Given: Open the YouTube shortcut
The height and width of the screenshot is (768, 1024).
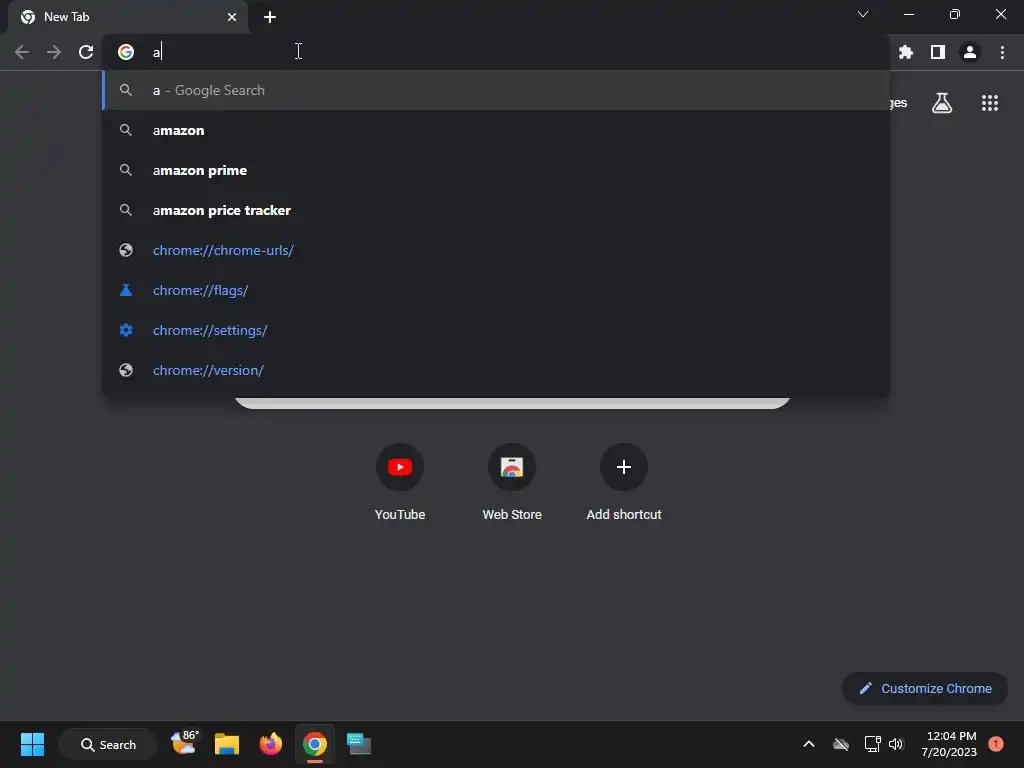Looking at the screenshot, I should coord(400,482).
